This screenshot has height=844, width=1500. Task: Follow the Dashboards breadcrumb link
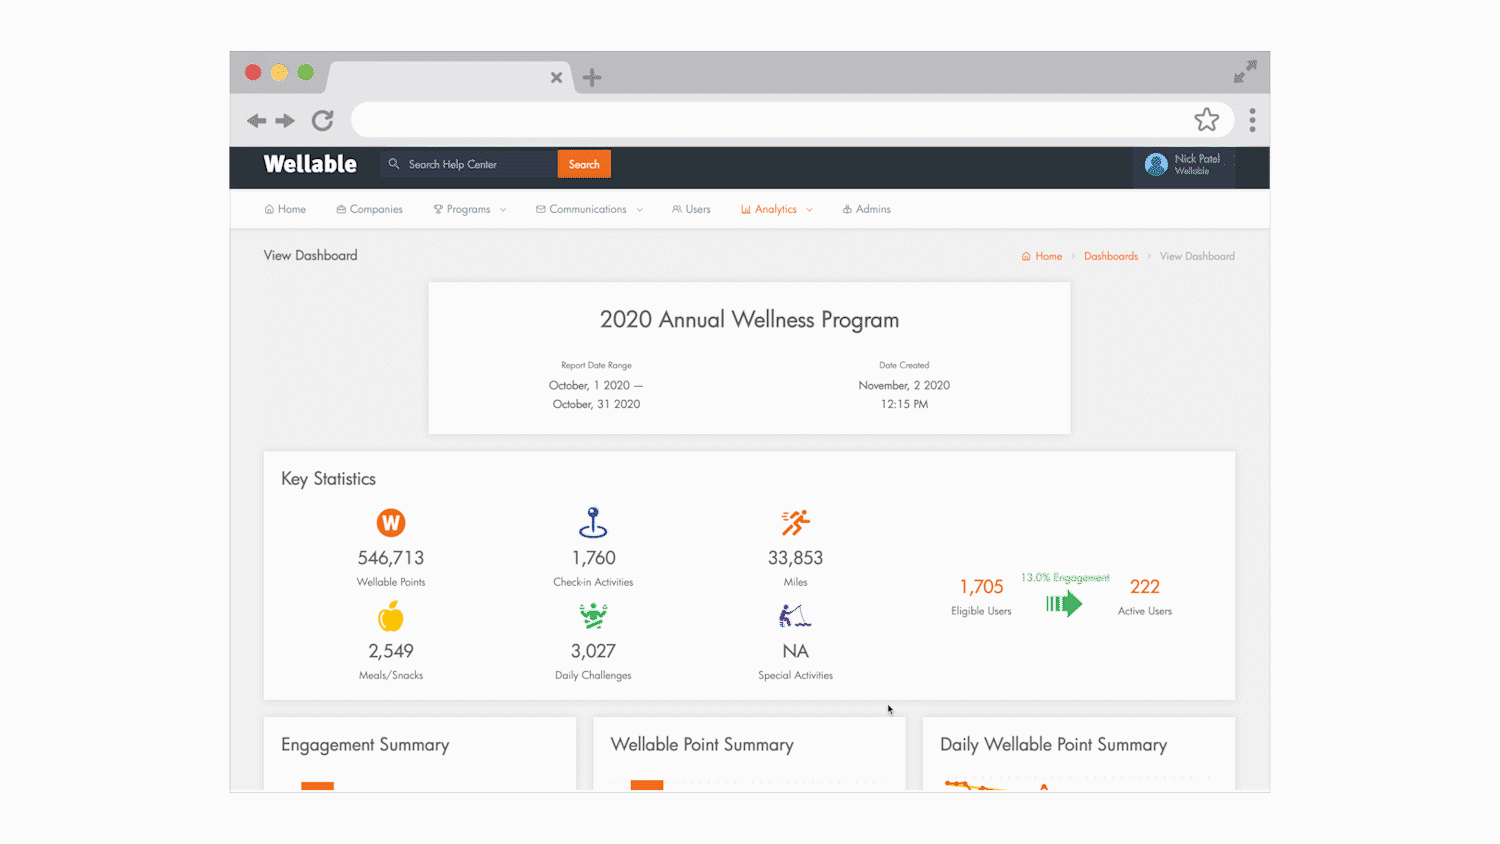1110,256
